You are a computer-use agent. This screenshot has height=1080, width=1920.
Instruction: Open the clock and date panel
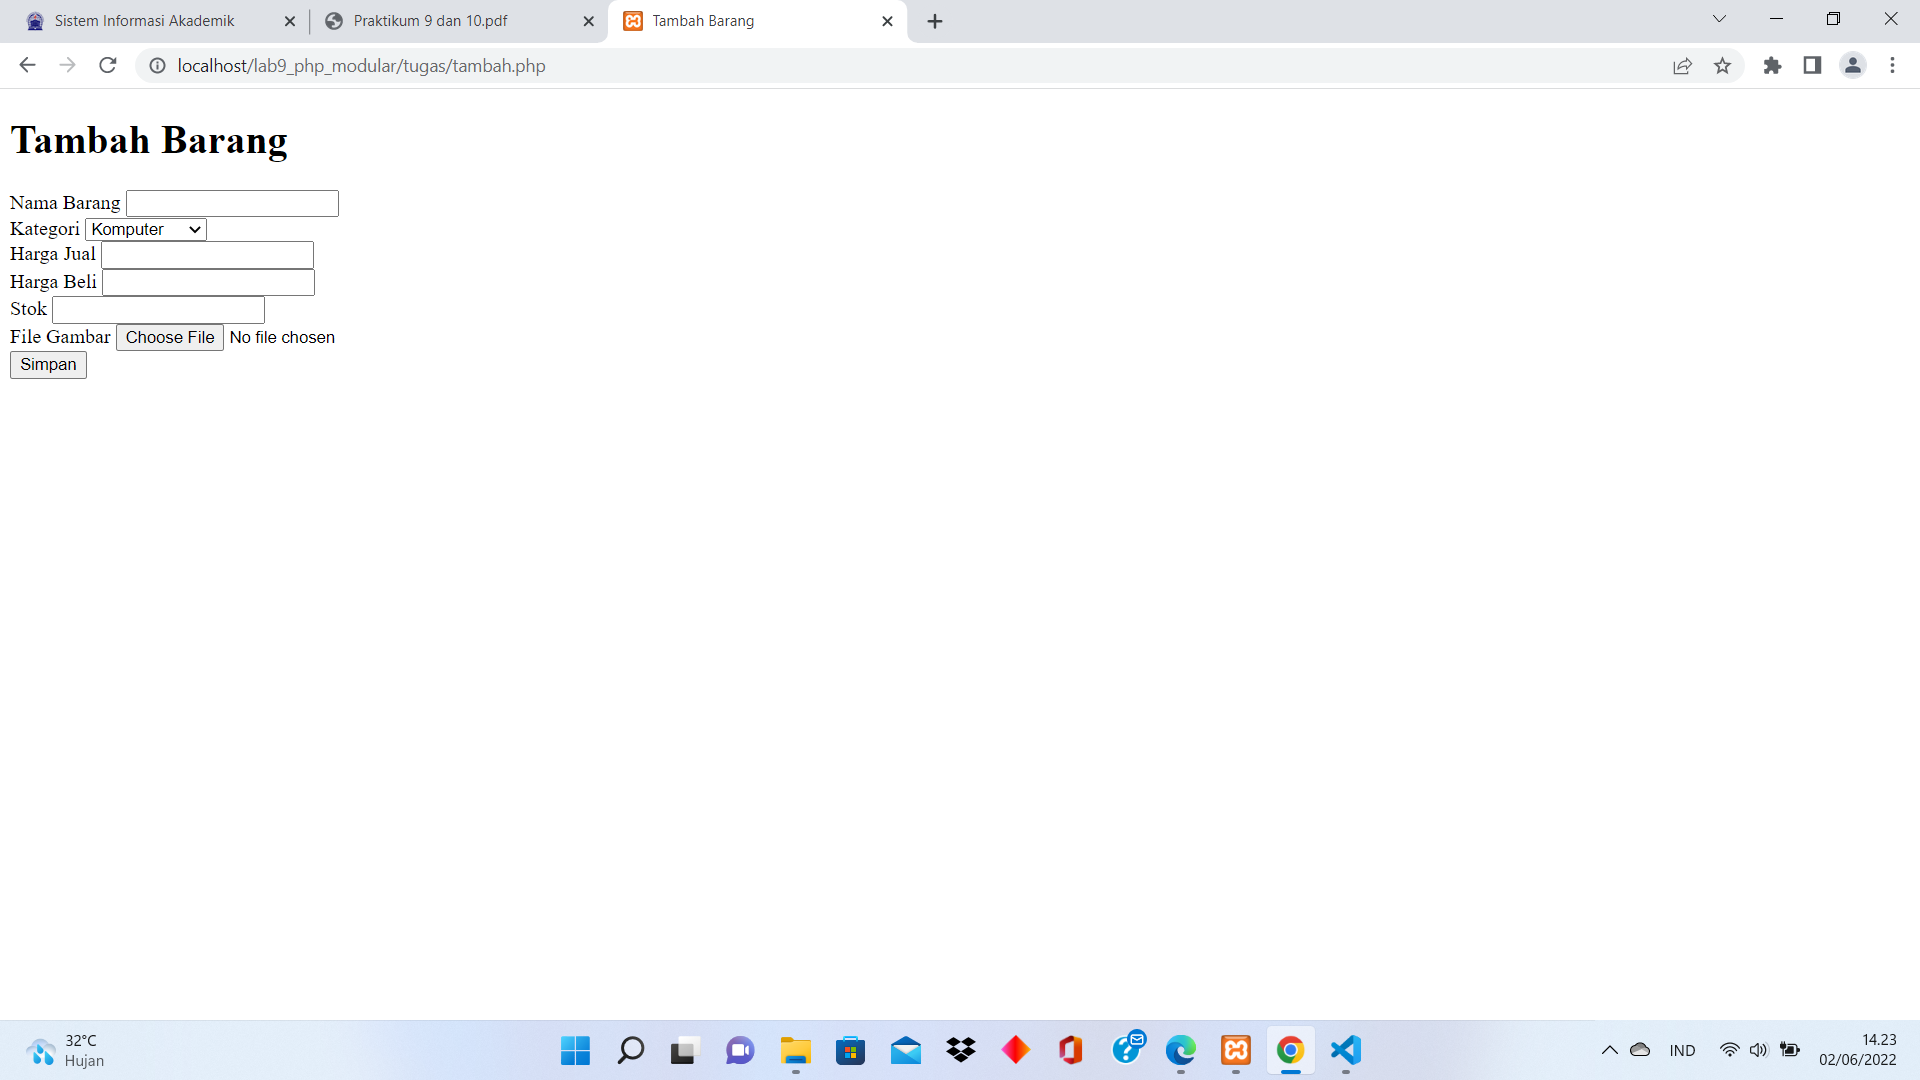coord(1857,1050)
